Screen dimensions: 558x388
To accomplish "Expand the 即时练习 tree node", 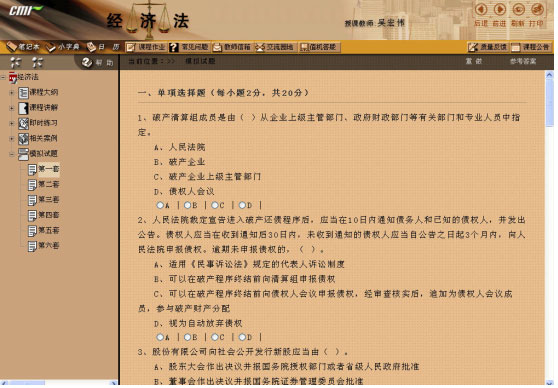I will click(x=12, y=123).
